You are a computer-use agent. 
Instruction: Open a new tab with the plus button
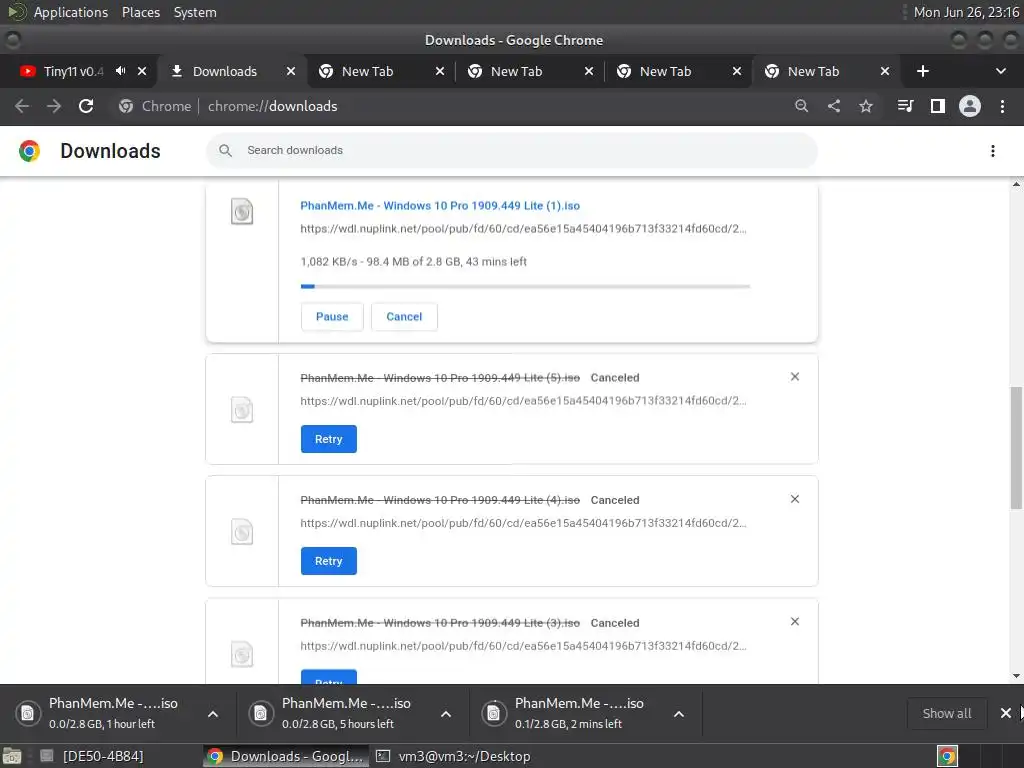[923, 71]
